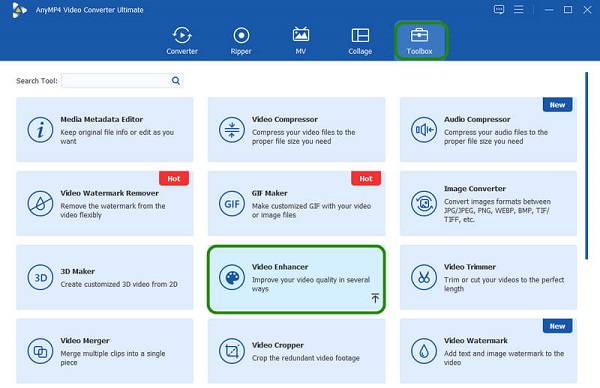The height and width of the screenshot is (388, 600).
Task: Open Audio Compressor title text
Action: point(477,119)
